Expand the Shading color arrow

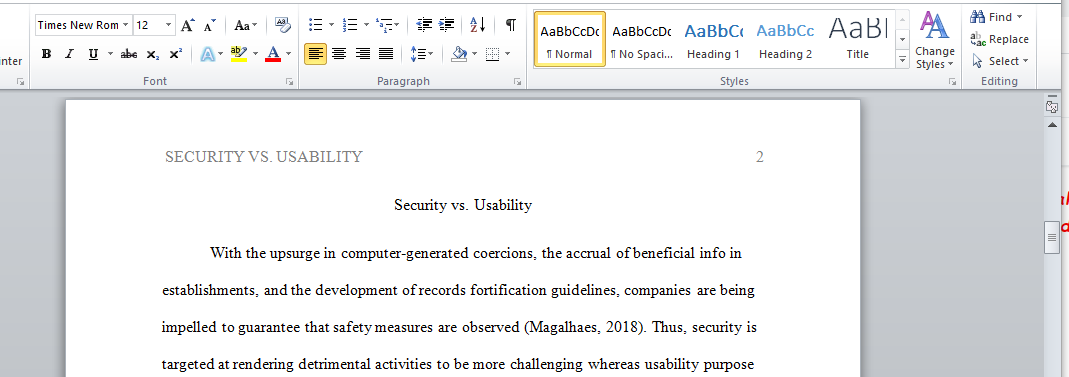coord(475,54)
